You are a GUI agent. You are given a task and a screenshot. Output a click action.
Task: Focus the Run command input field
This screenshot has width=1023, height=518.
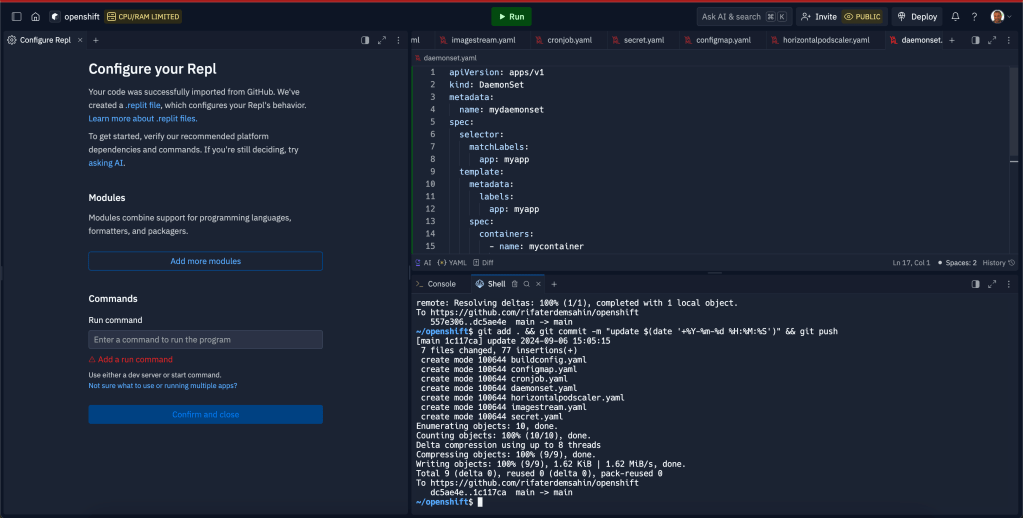[x=206, y=339]
